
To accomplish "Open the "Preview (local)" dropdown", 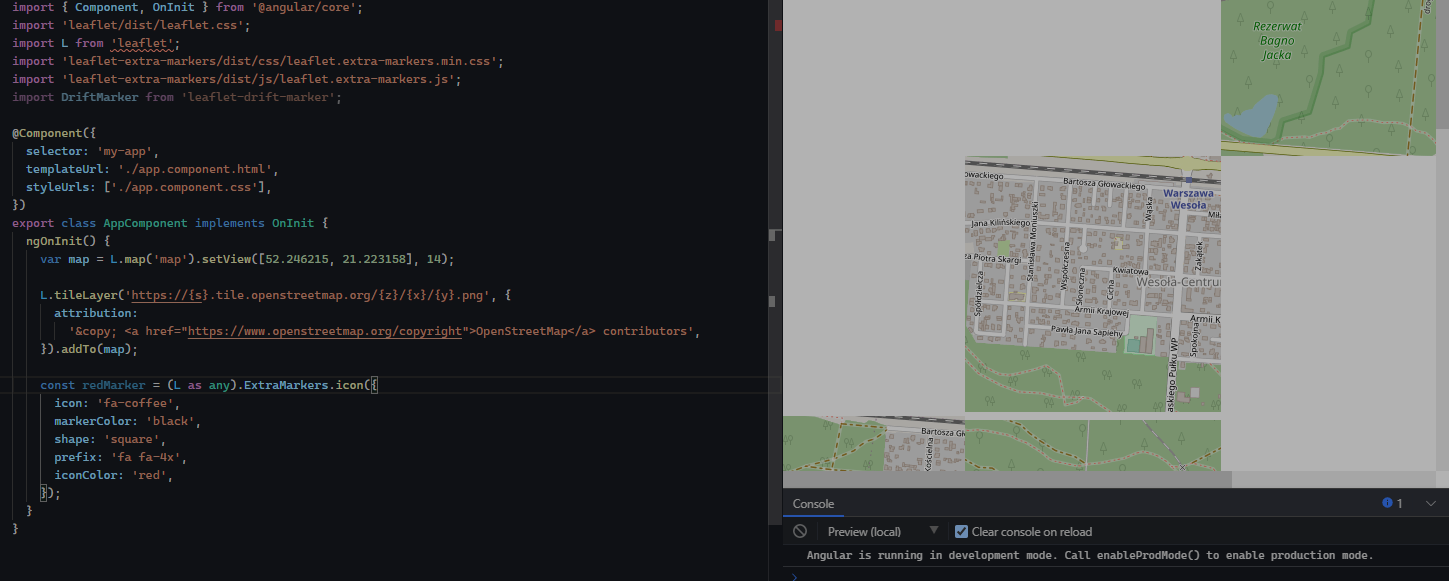I will pos(882,531).
